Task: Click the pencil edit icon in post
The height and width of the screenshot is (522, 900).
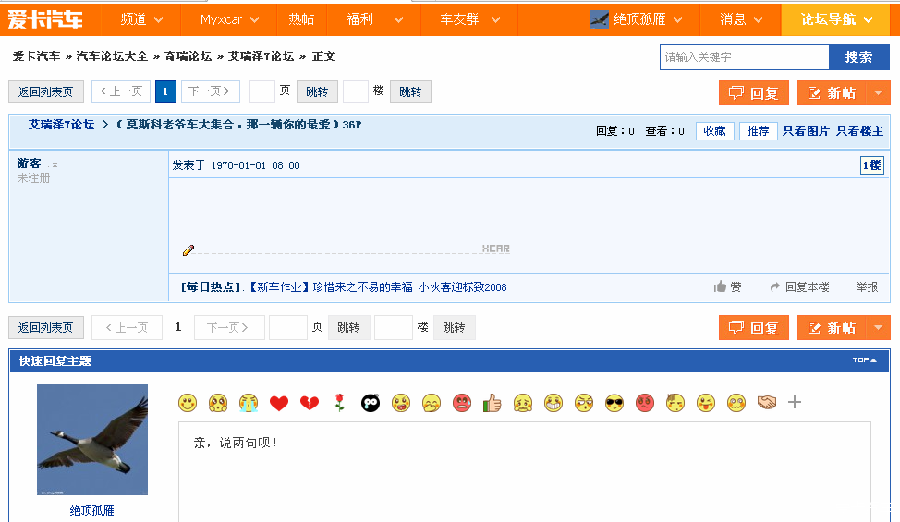Action: (188, 250)
